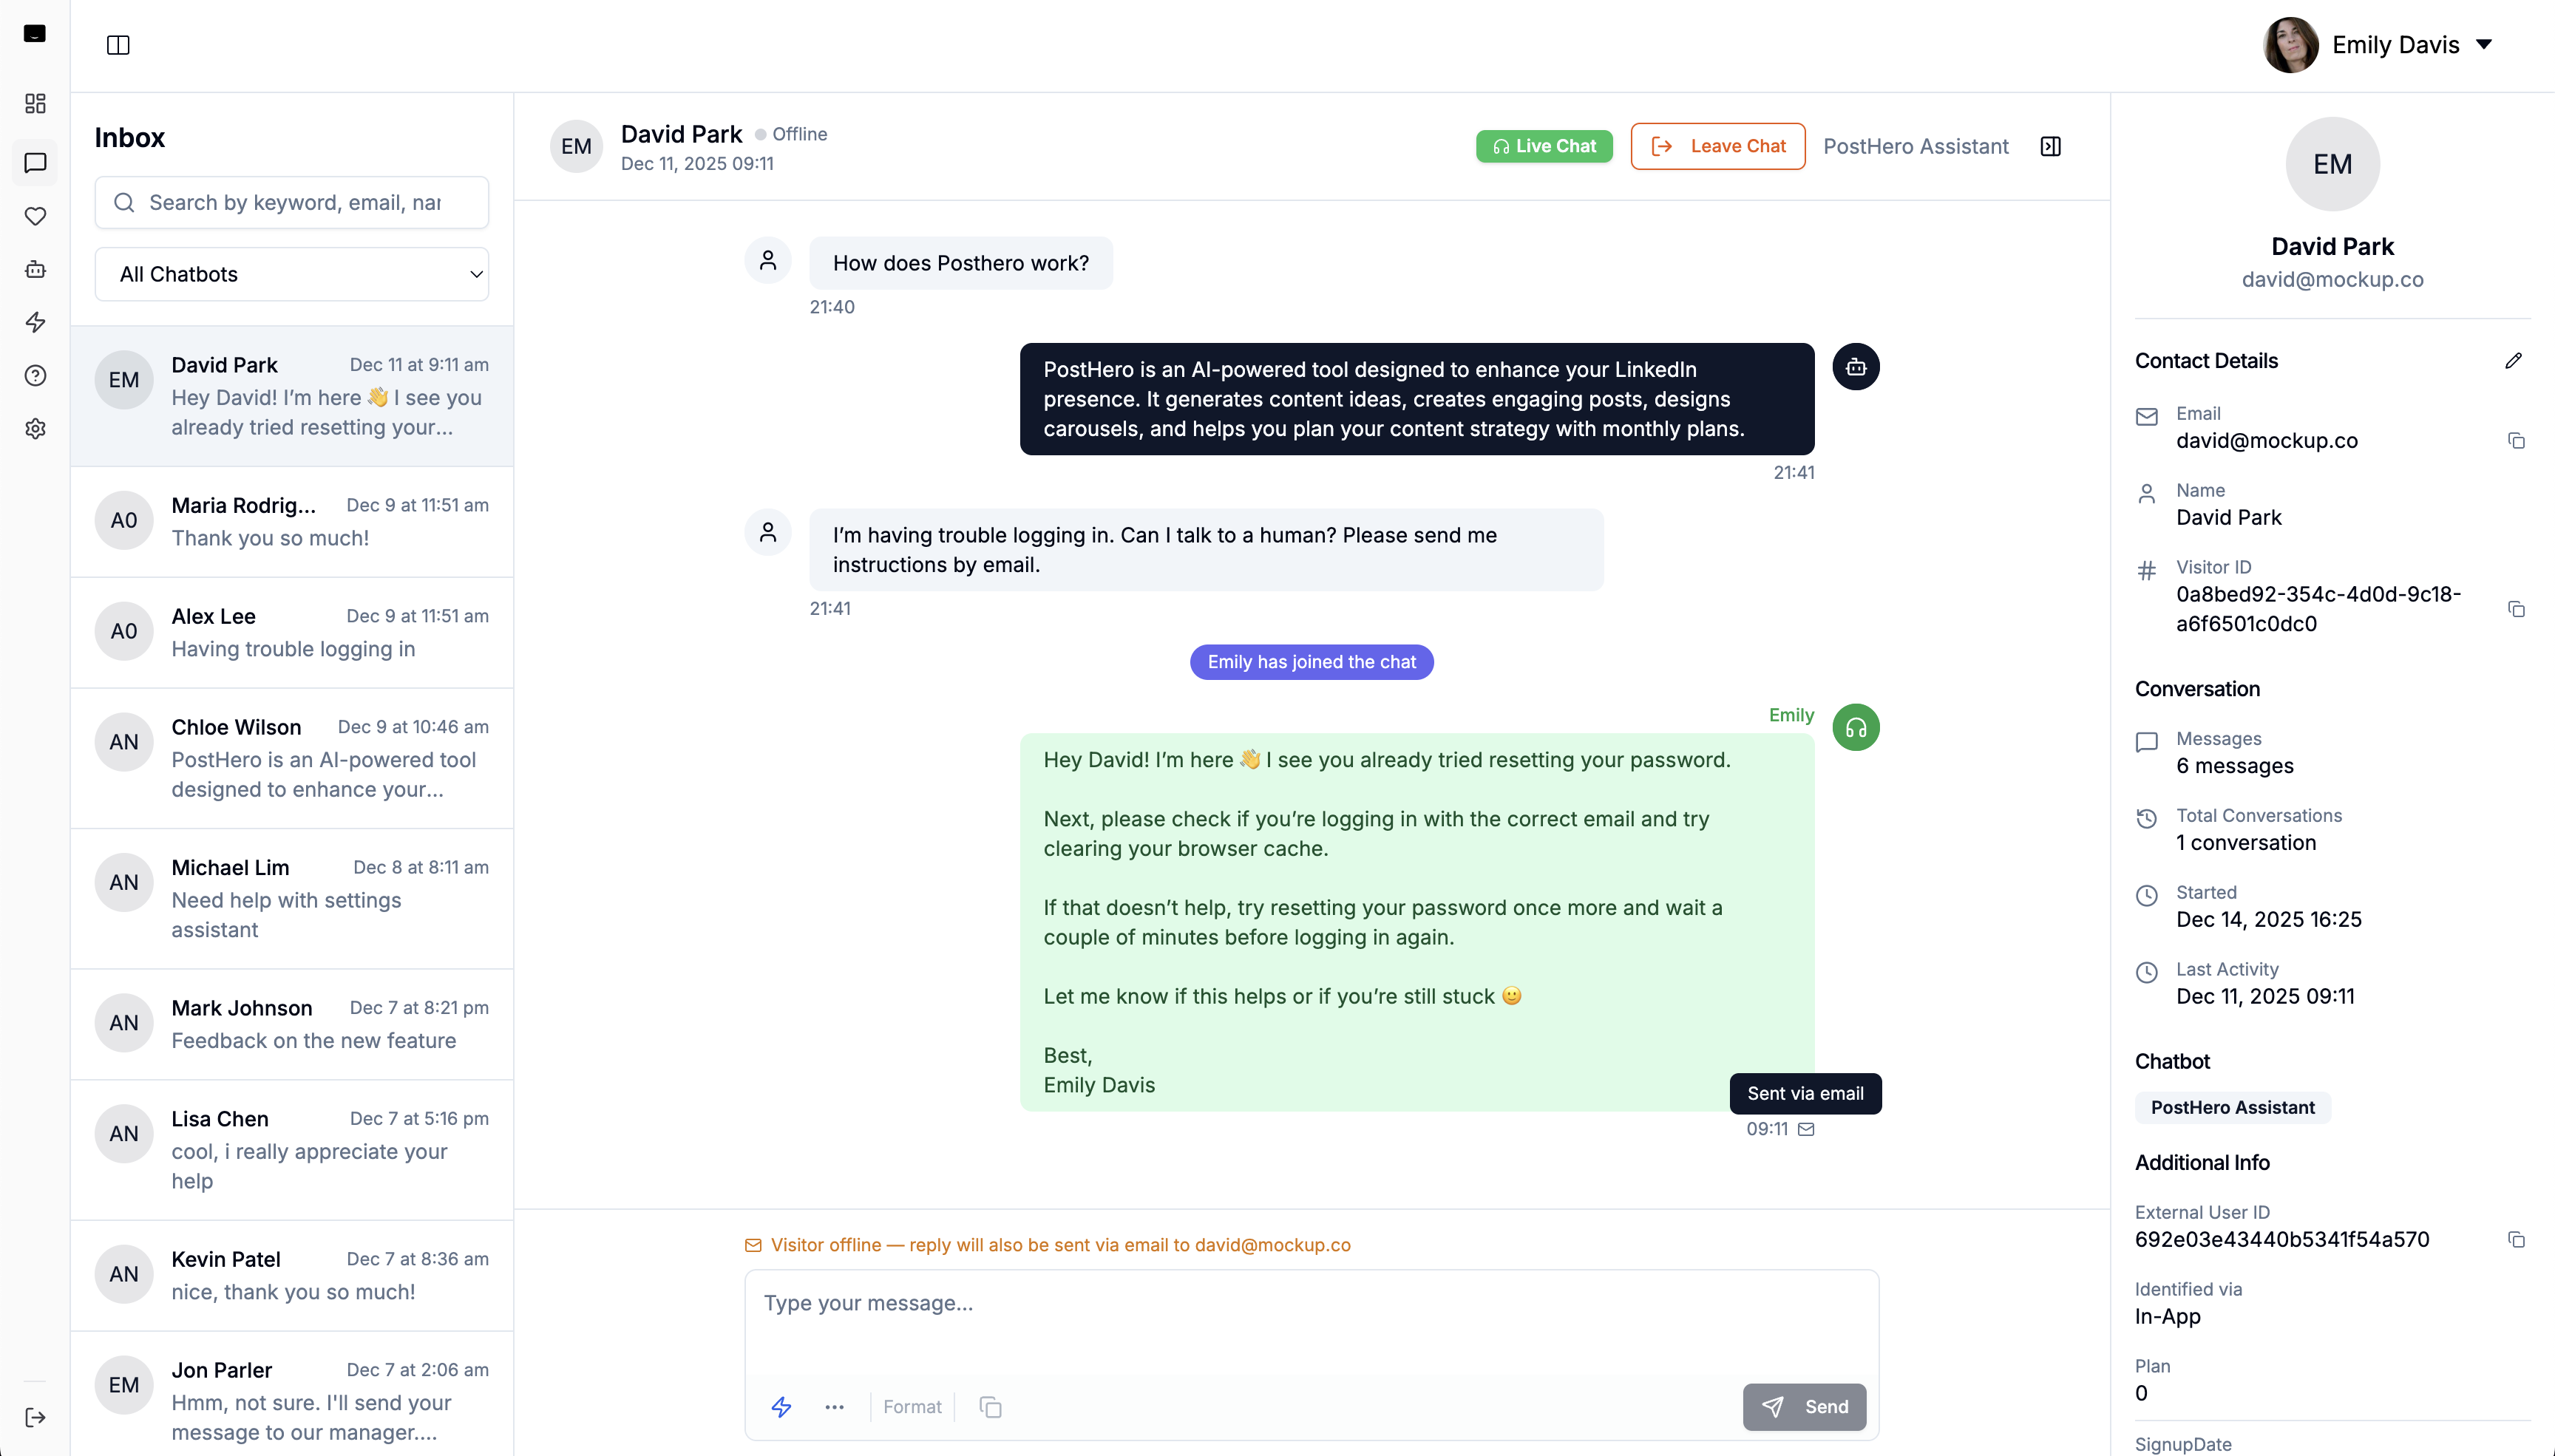Open the All Chatbots dropdown
This screenshot has height=1456, width=2555.
[x=292, y=273]
